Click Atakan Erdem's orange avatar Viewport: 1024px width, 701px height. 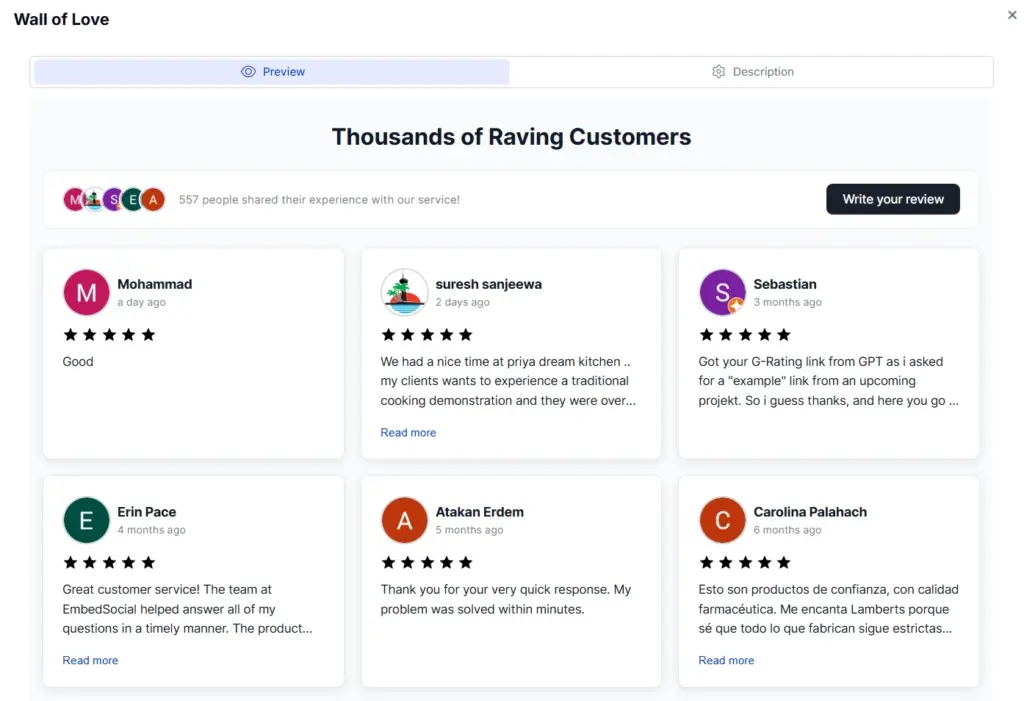click(404, 520)
